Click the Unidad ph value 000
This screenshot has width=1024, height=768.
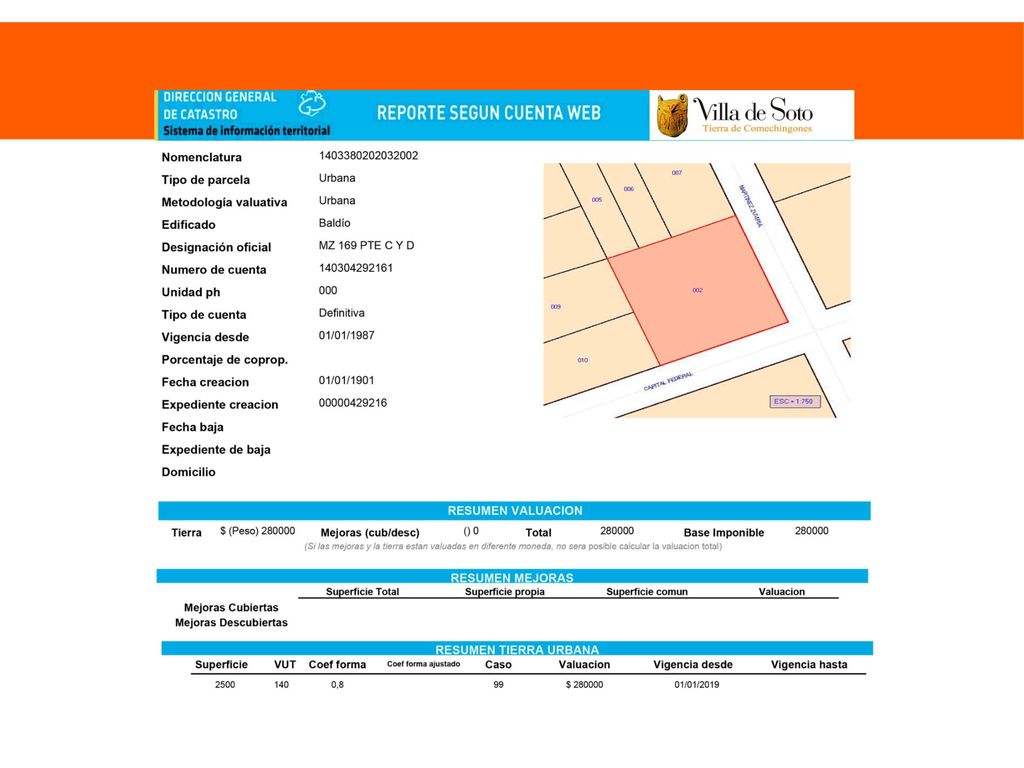pyautogui.click(x=328, y=290)
